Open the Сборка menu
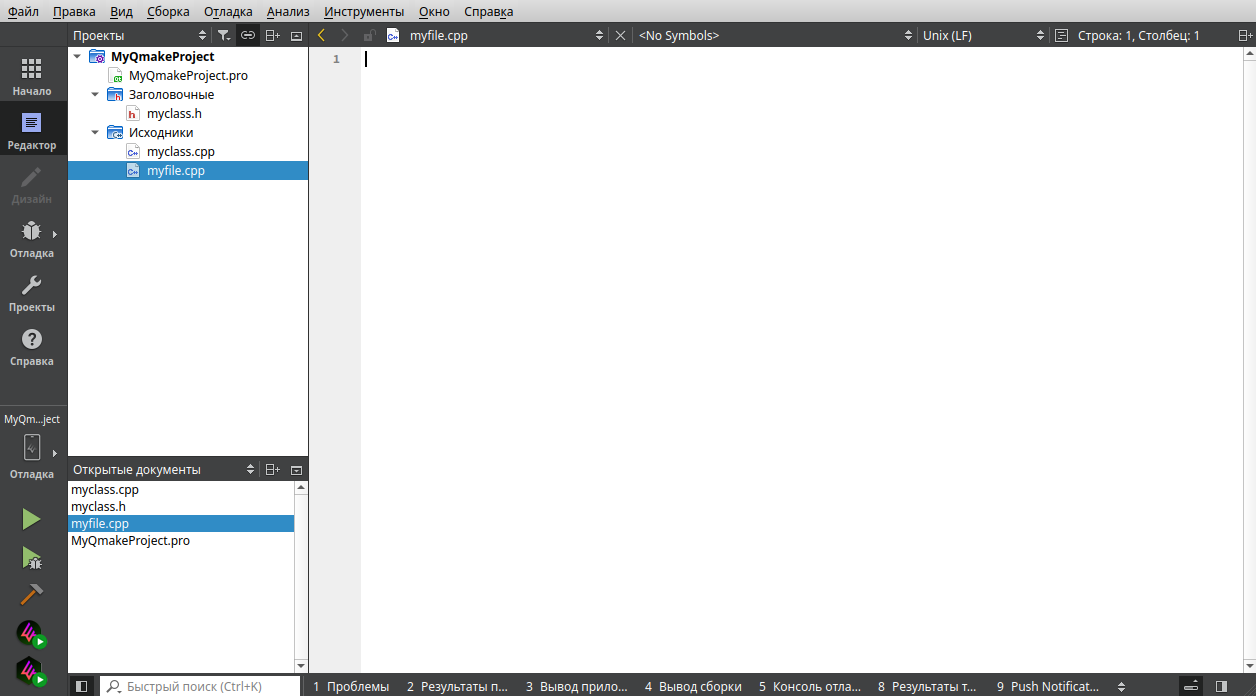 point(167,11)
